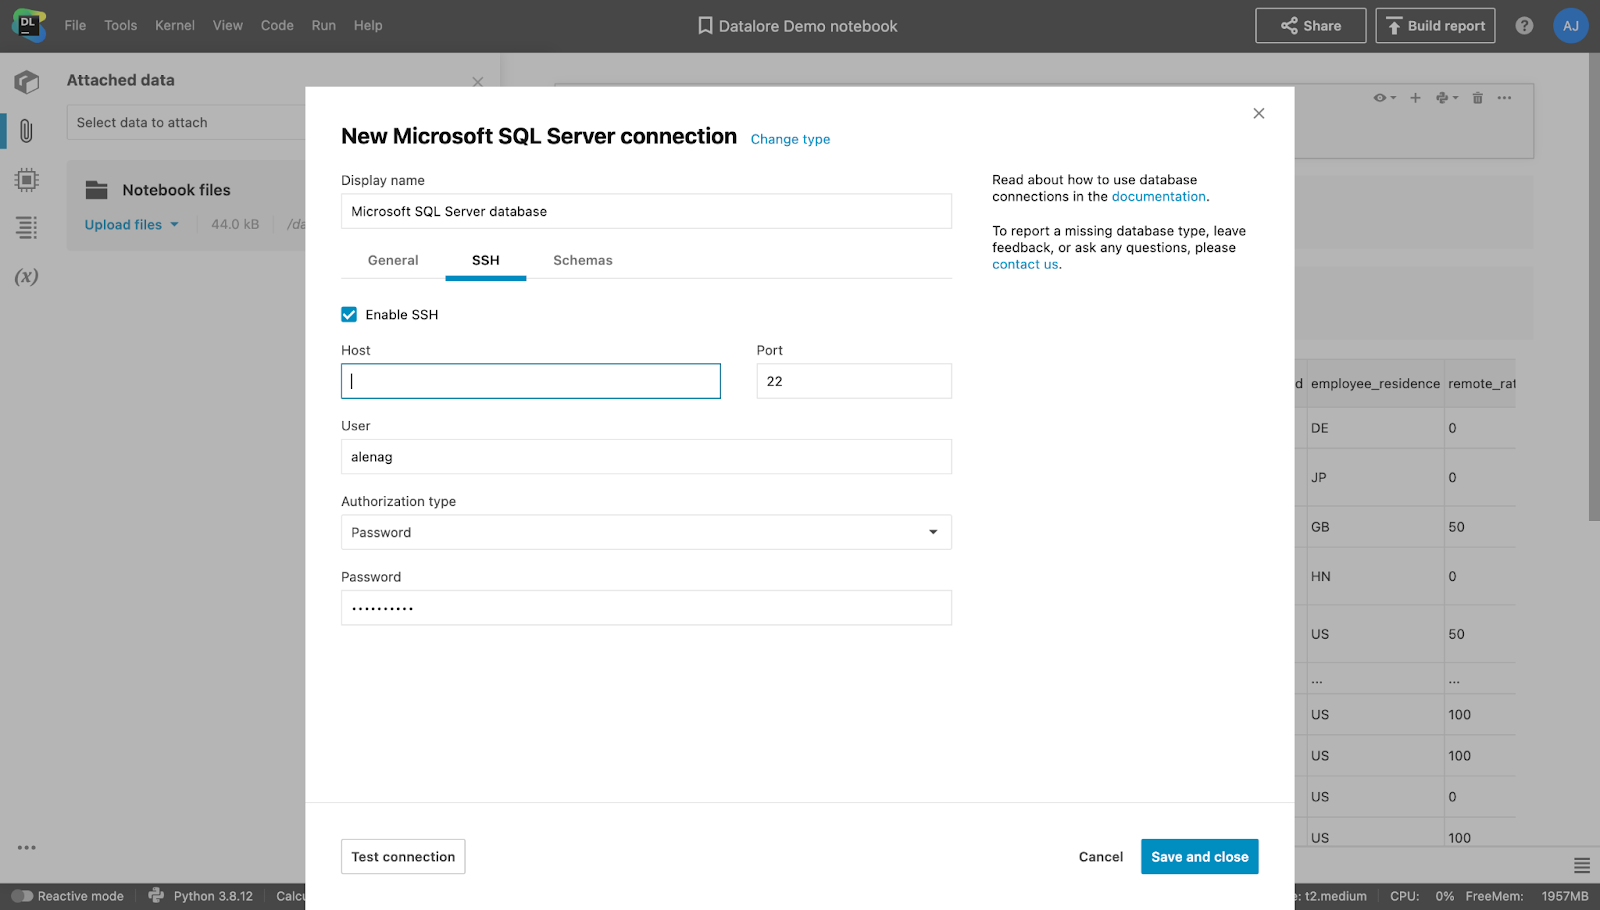Click the Datalore logo icon
Screen dimensions: 1600x910
tap(29, 25)
